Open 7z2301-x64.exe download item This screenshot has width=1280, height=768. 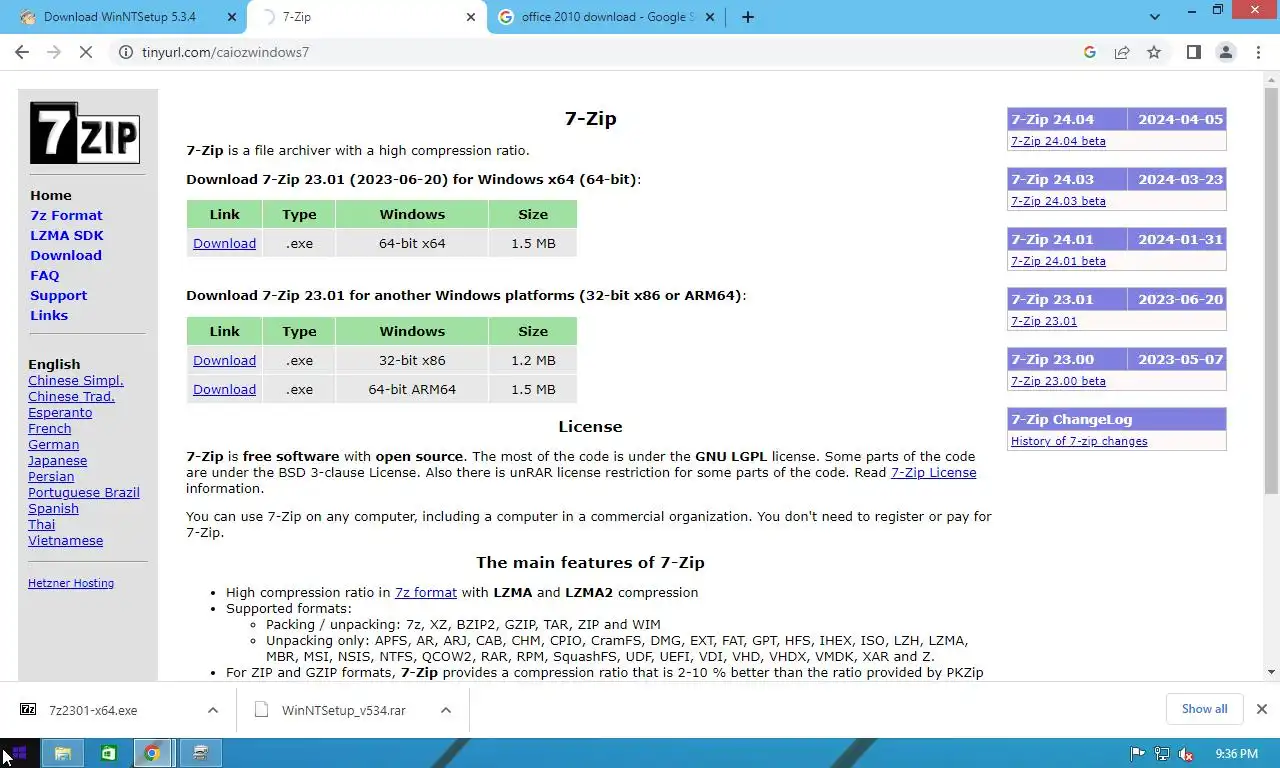(x=93, y=710)
